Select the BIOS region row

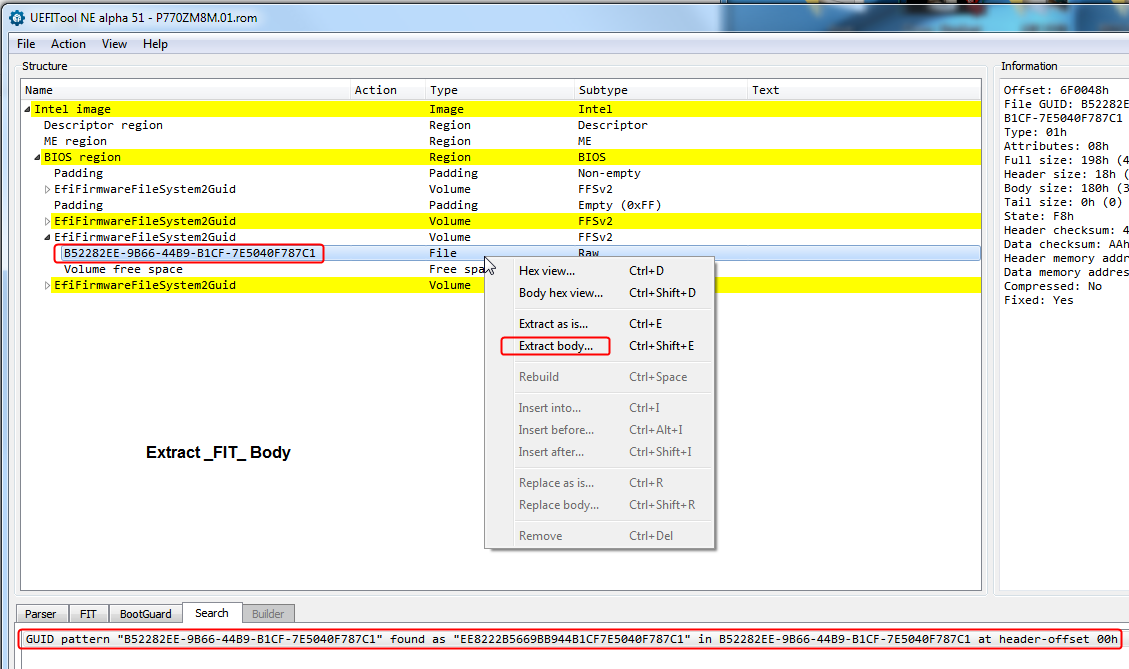point(501,157)
